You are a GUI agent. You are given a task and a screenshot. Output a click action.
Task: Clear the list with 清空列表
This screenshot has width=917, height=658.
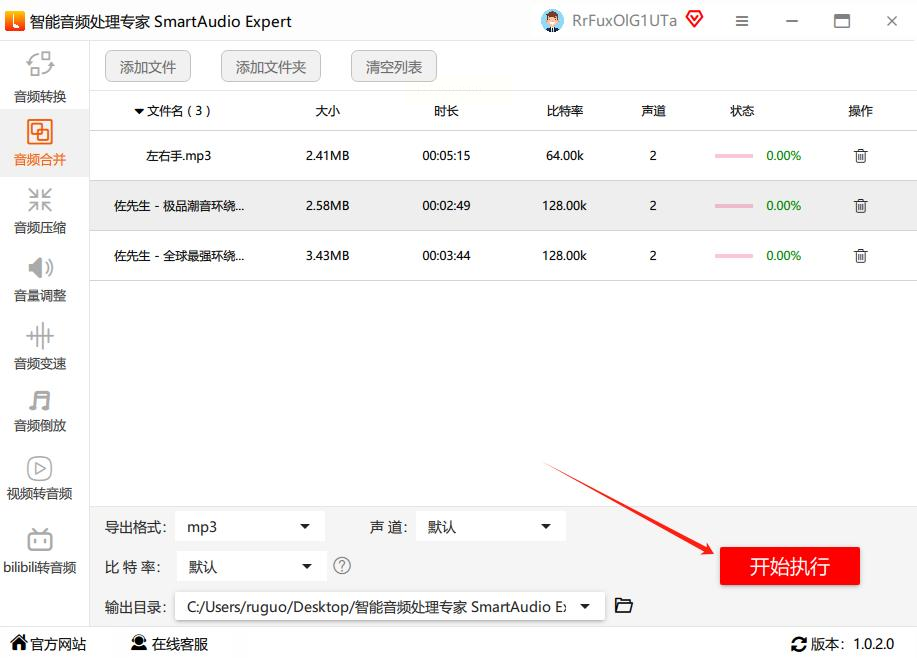[x=394, y=67]
